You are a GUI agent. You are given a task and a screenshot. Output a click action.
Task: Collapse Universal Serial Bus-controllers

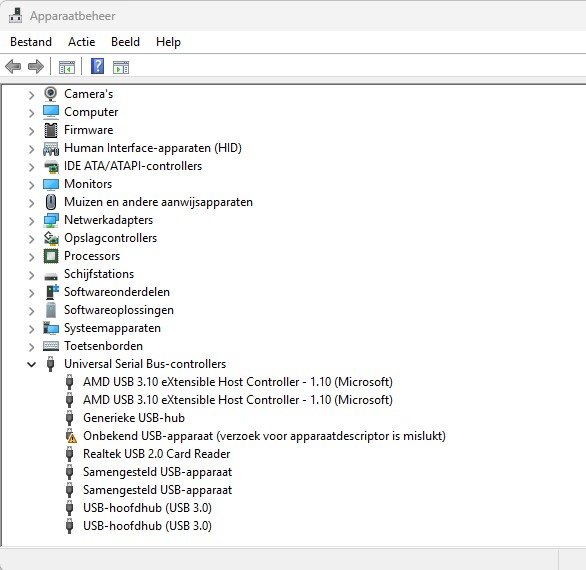(31, 364)
